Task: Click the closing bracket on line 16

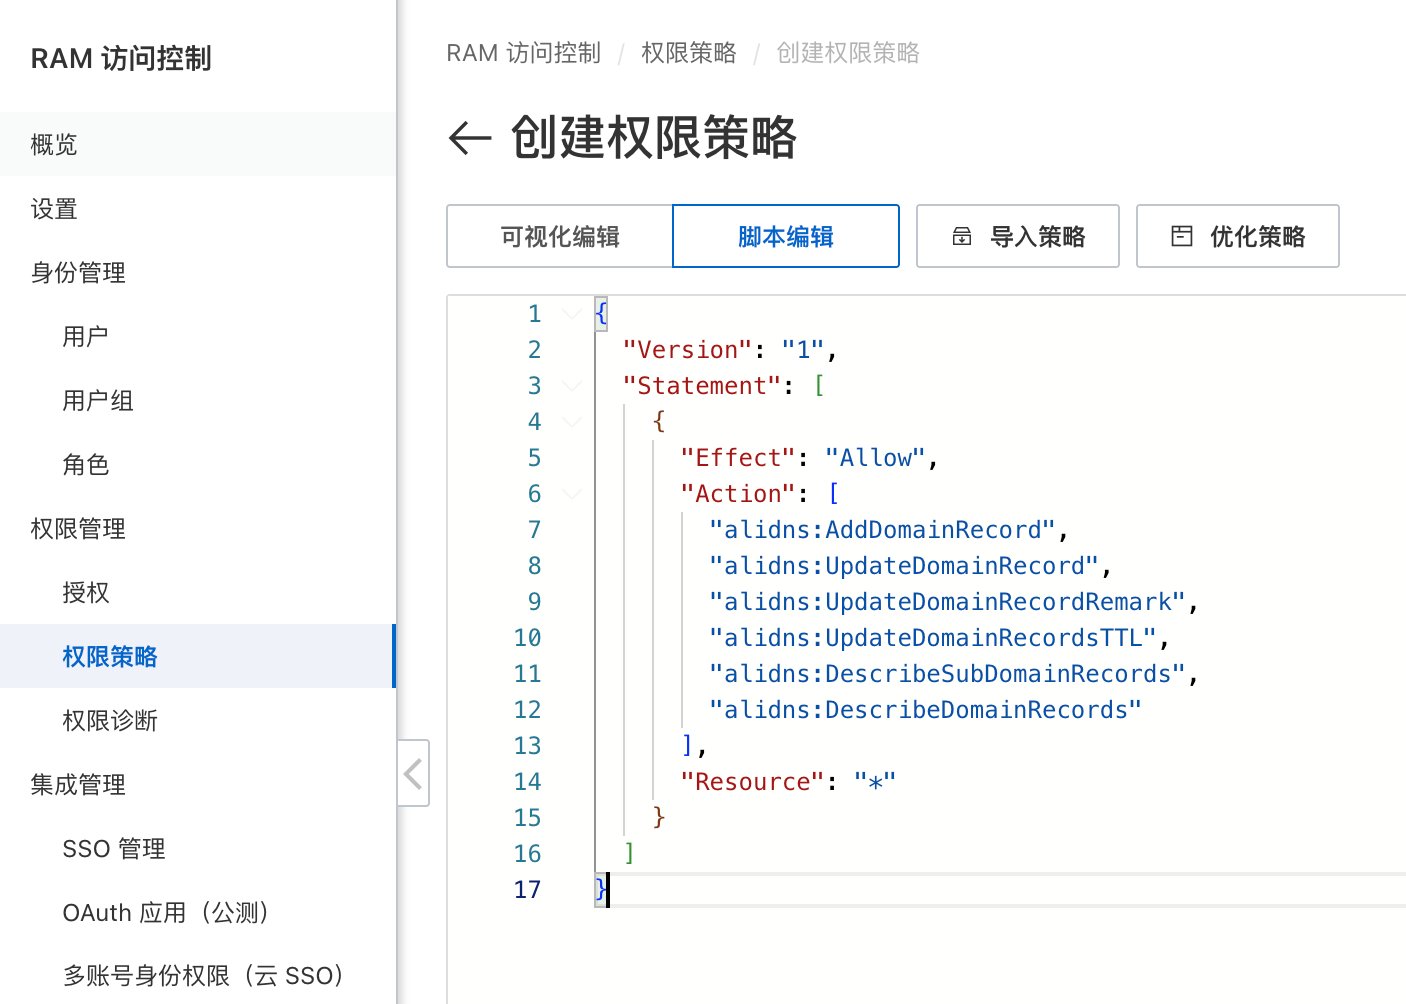Action: [629, 854]
